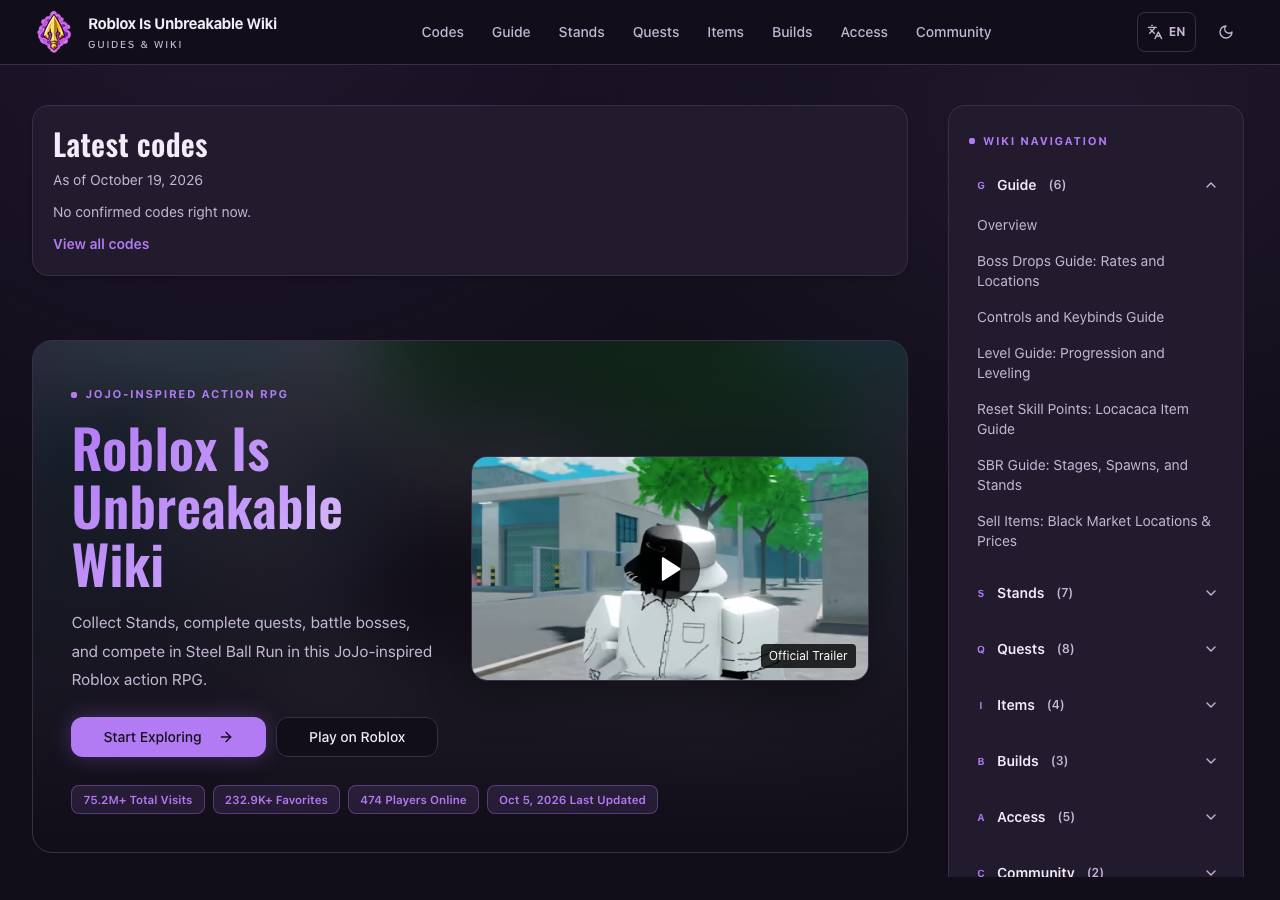Play the official trailer video
Screen dimensions: 1280x900
pyautogui.click(x=670, y=569)
